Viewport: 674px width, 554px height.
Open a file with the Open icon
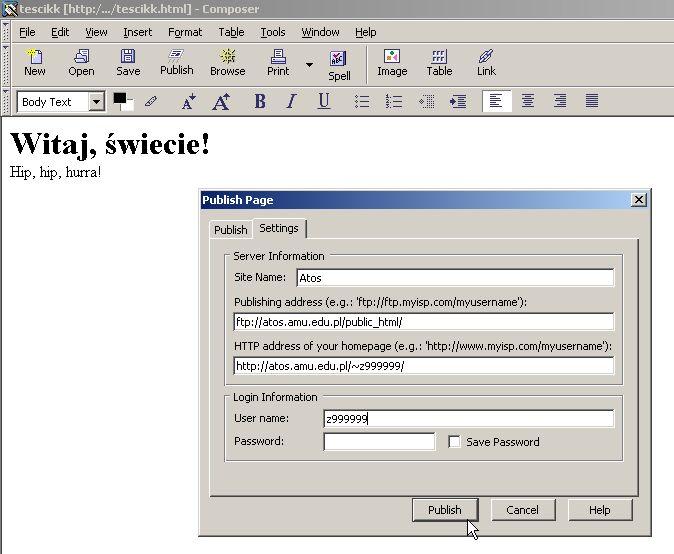click(81, 63)
